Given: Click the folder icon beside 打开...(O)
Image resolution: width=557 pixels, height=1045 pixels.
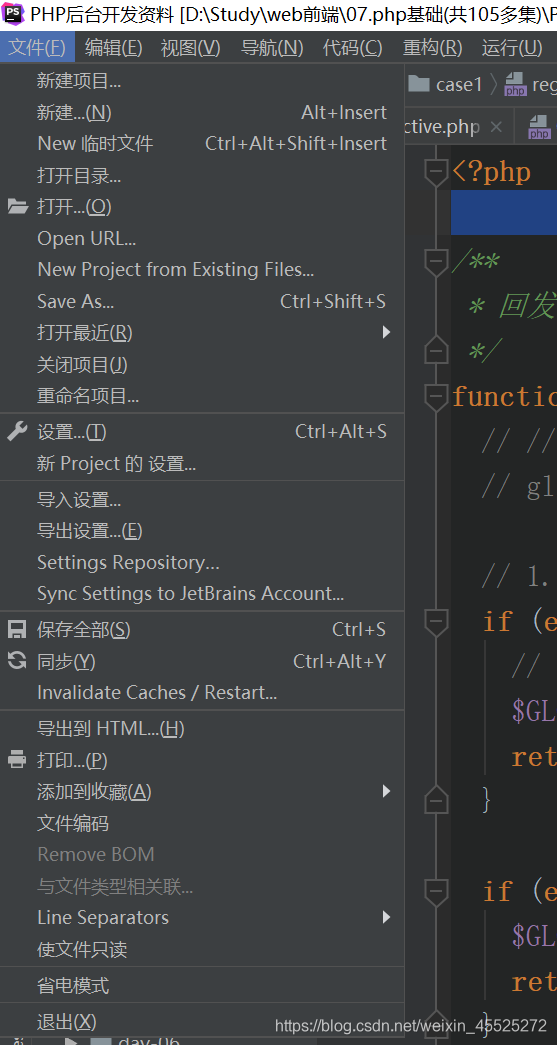Looking at the screenshot, I should coord(17,207).
